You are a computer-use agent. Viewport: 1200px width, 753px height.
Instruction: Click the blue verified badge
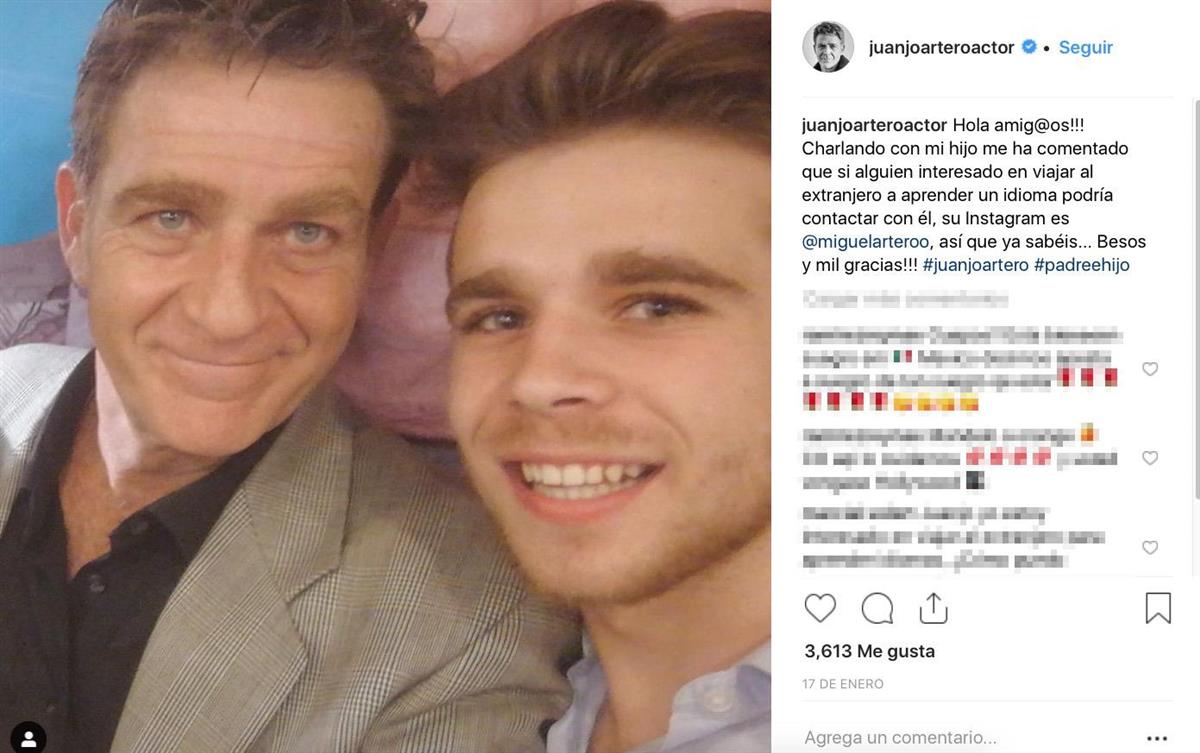click(x=1028, y=47)
